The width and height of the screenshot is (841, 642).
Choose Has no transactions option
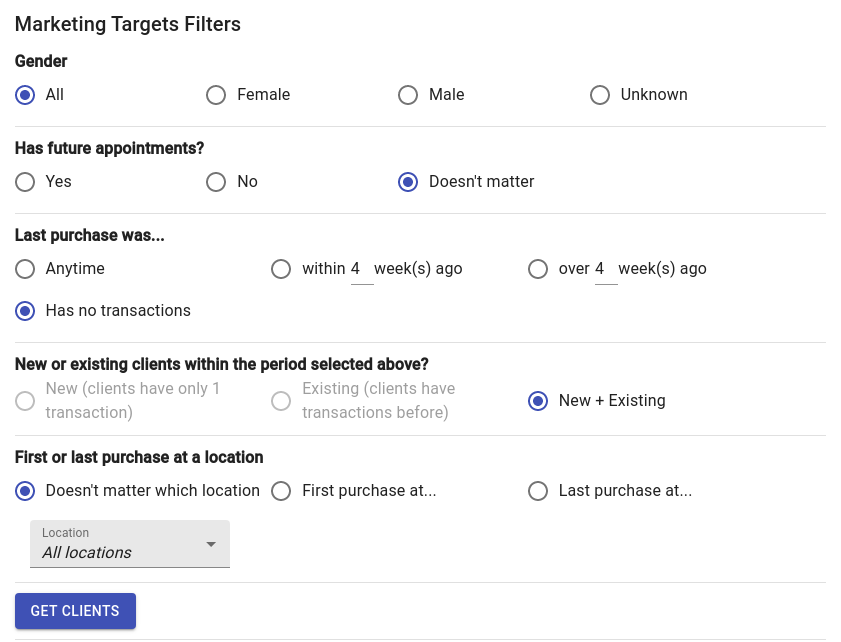click(25, 311)
